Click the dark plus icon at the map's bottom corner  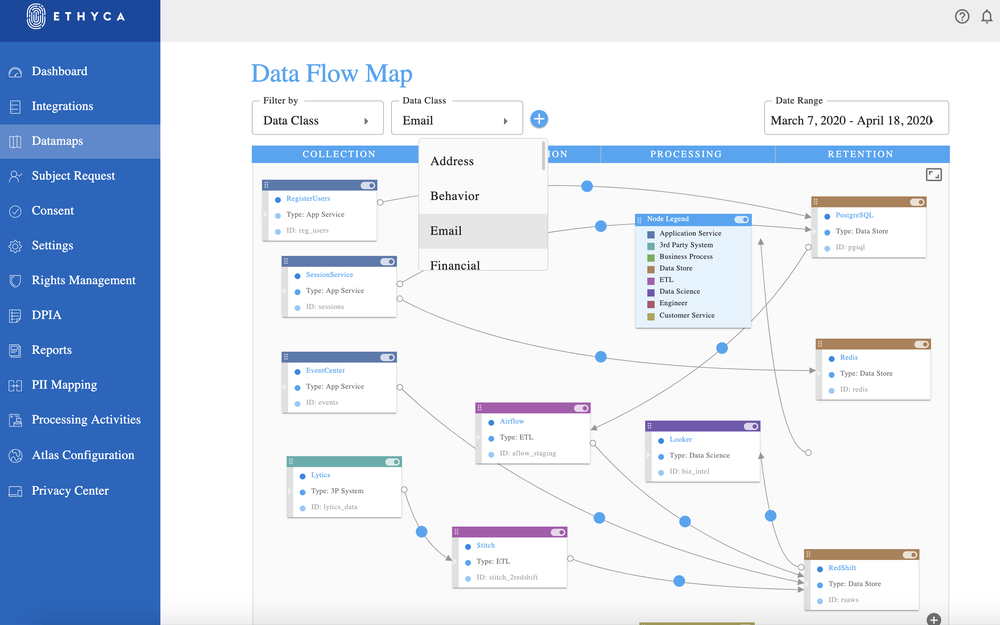pyautogui.click(x=934, y=619)
